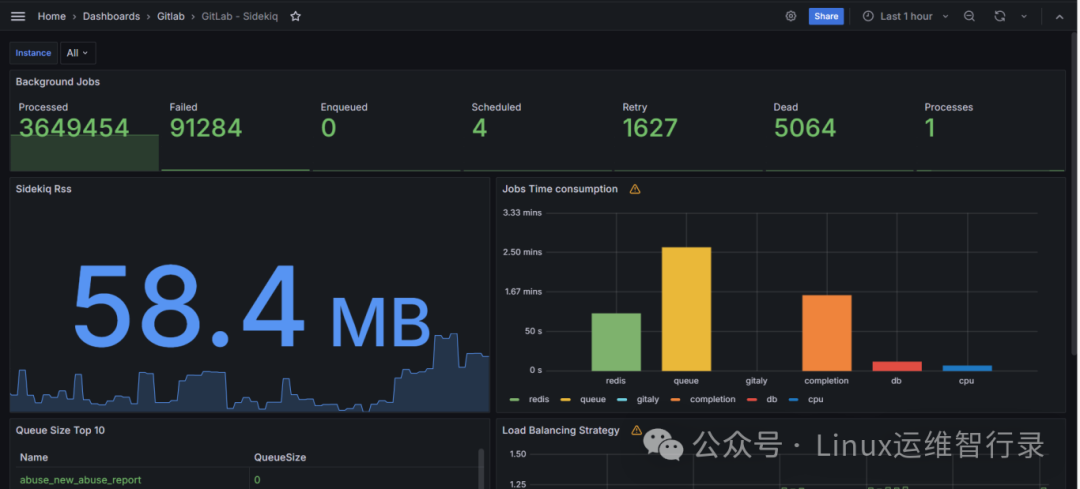Select GitLab - Sidekiq breadcrumb
This screenshot has height=489, width=1080.
(x=240, y=16)
